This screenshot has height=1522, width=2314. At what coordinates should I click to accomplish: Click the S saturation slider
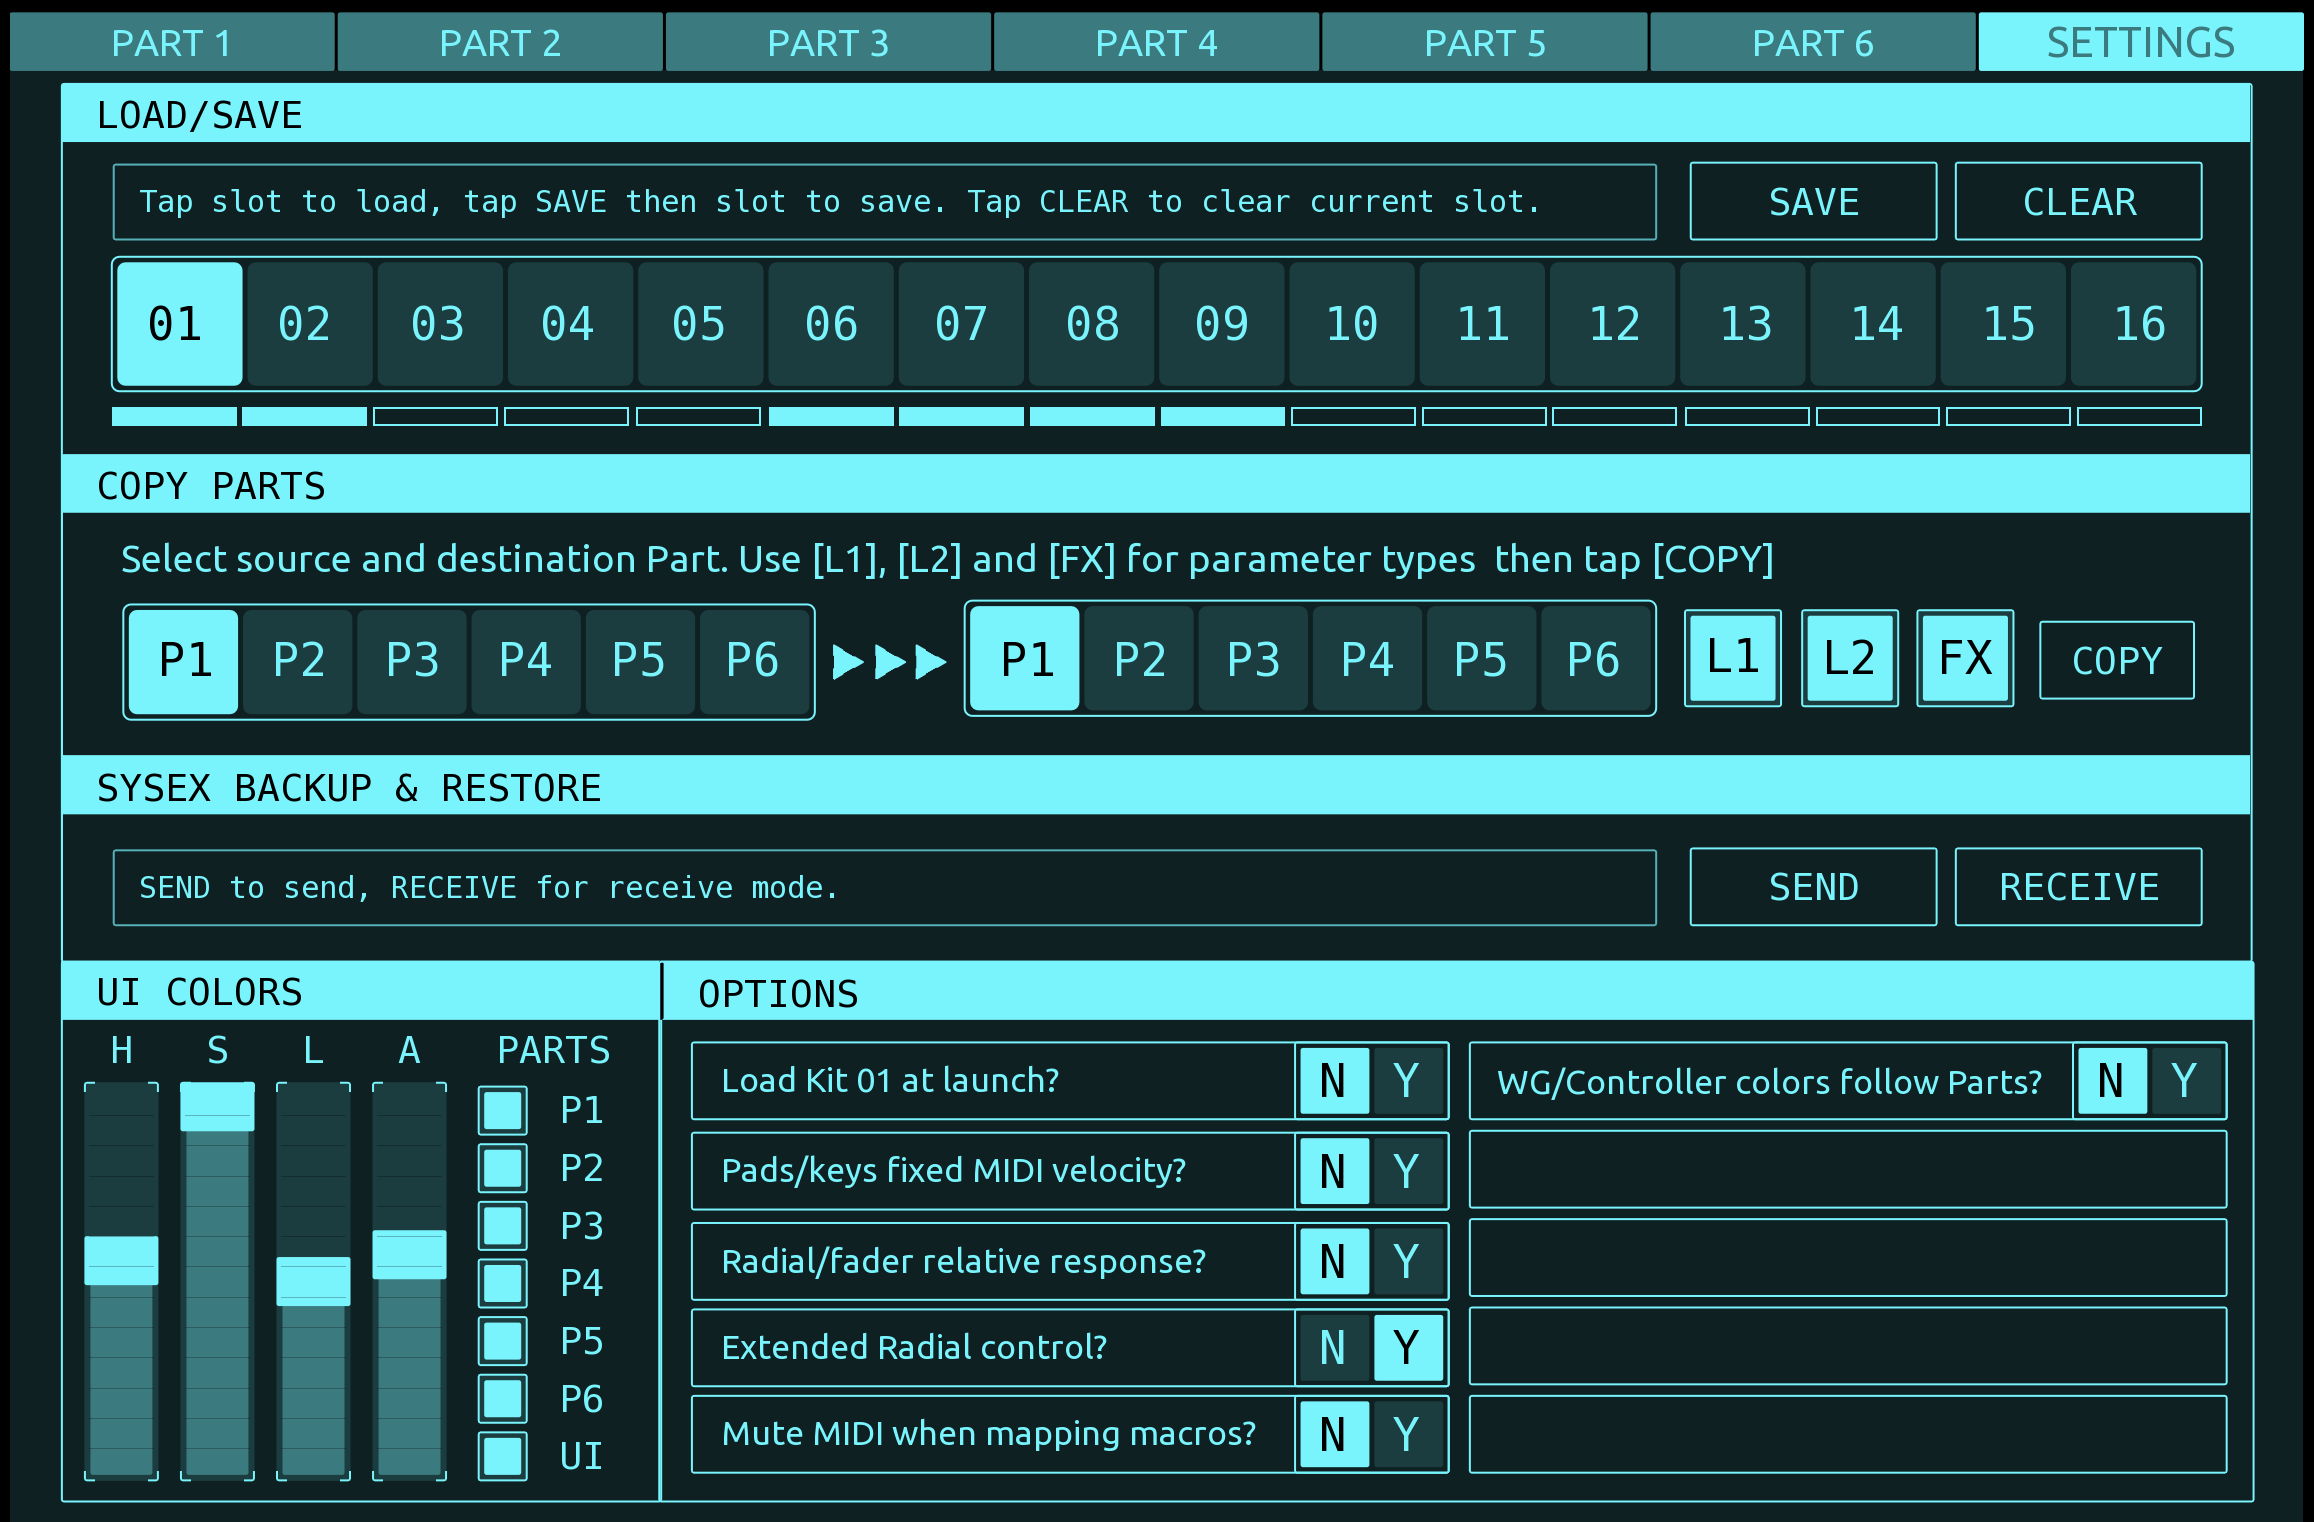click(x=217, y=1280)
